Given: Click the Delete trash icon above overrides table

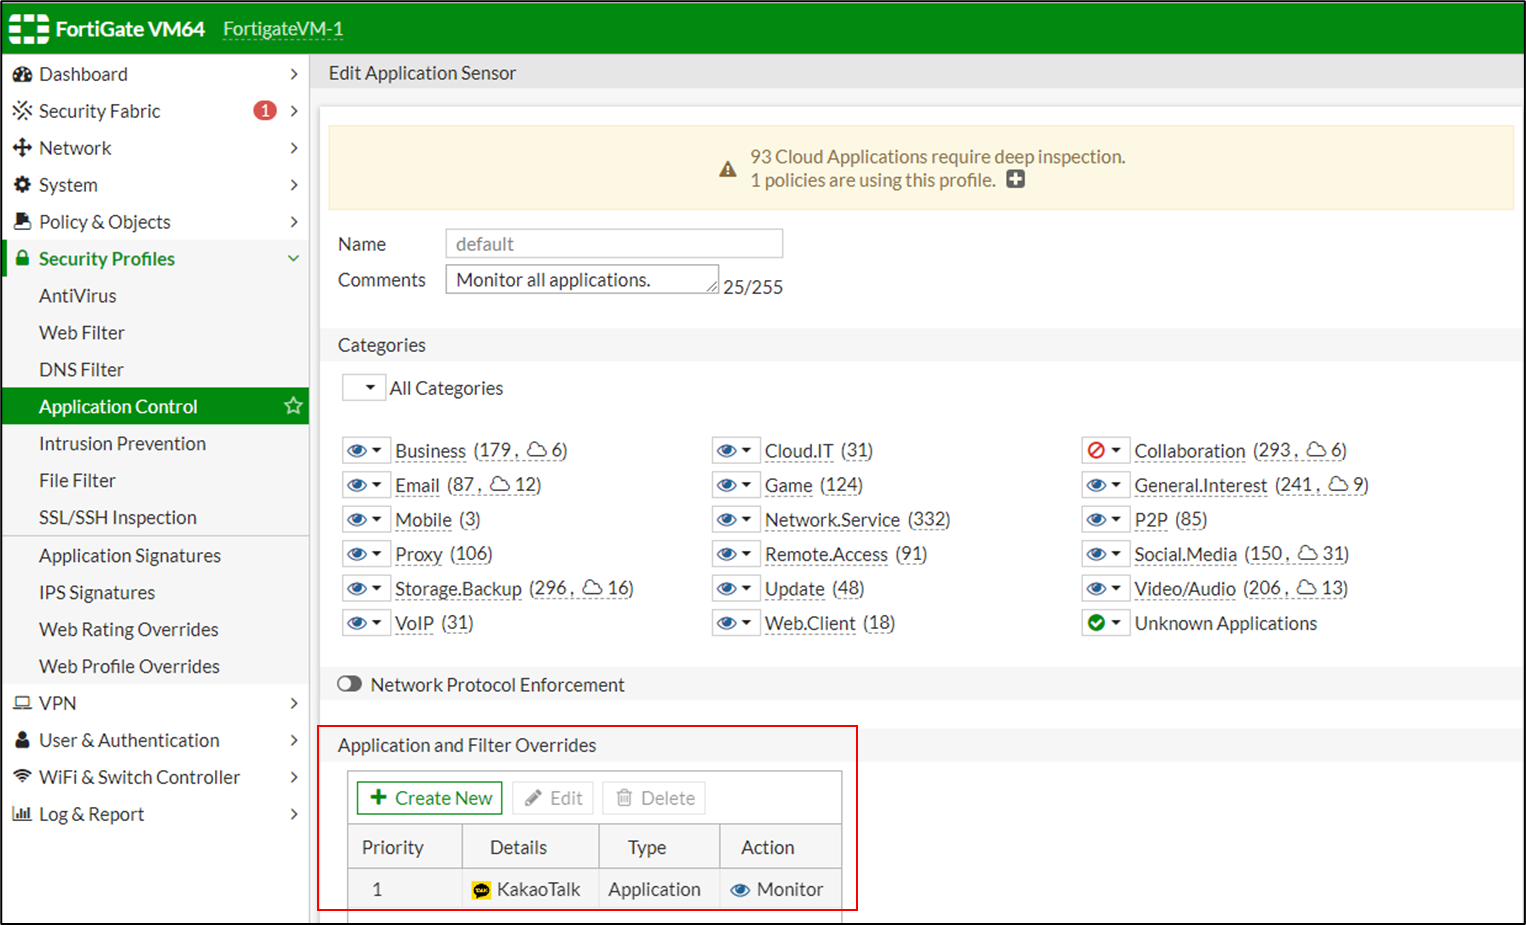Looking at the screenshot, I should (x=625, y=797).
